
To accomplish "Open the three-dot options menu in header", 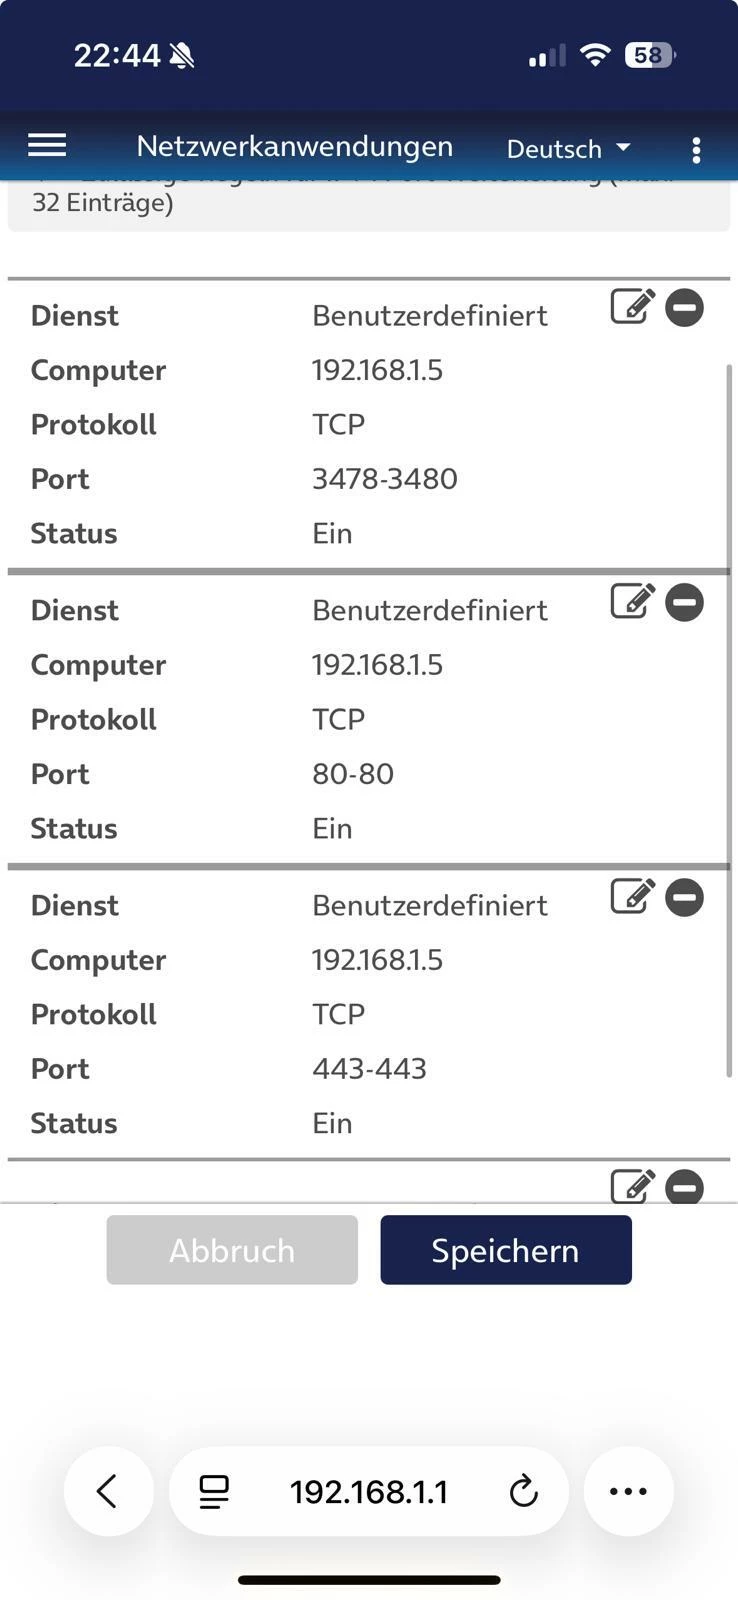I will pyautogui.click(x=696, y=150).
